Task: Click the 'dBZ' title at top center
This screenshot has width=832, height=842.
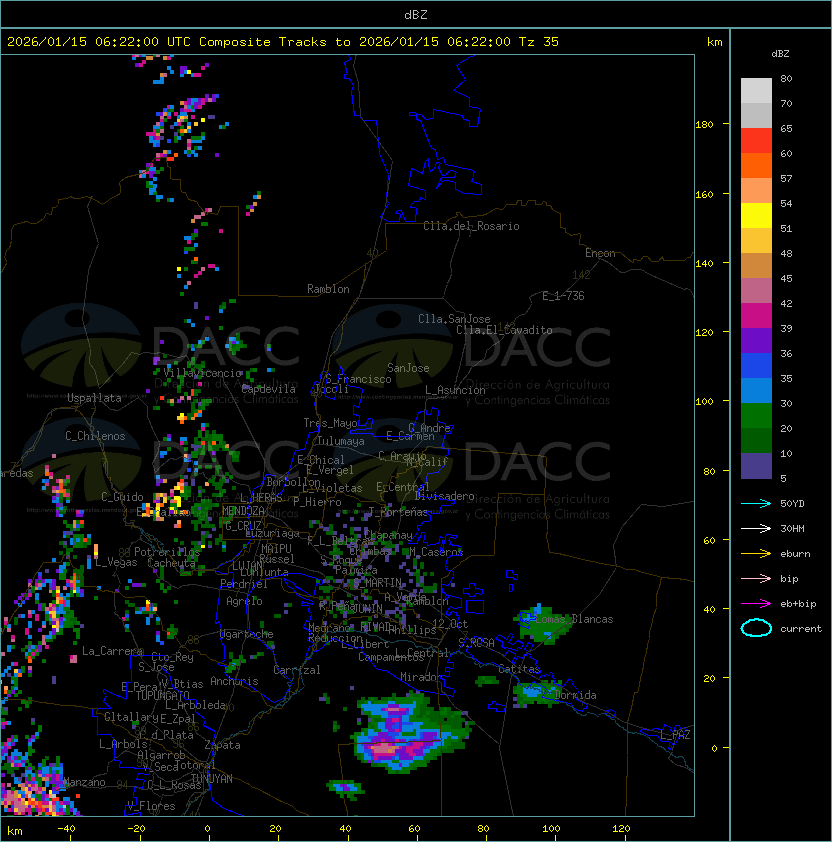Action: tap(416, 15)
